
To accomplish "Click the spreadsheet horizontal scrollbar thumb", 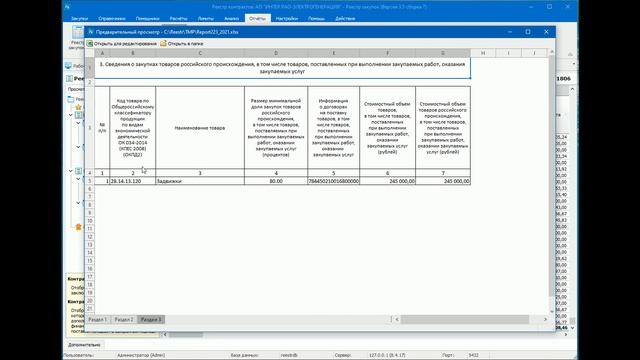I will pyautogui.click(x=465, y=319).
